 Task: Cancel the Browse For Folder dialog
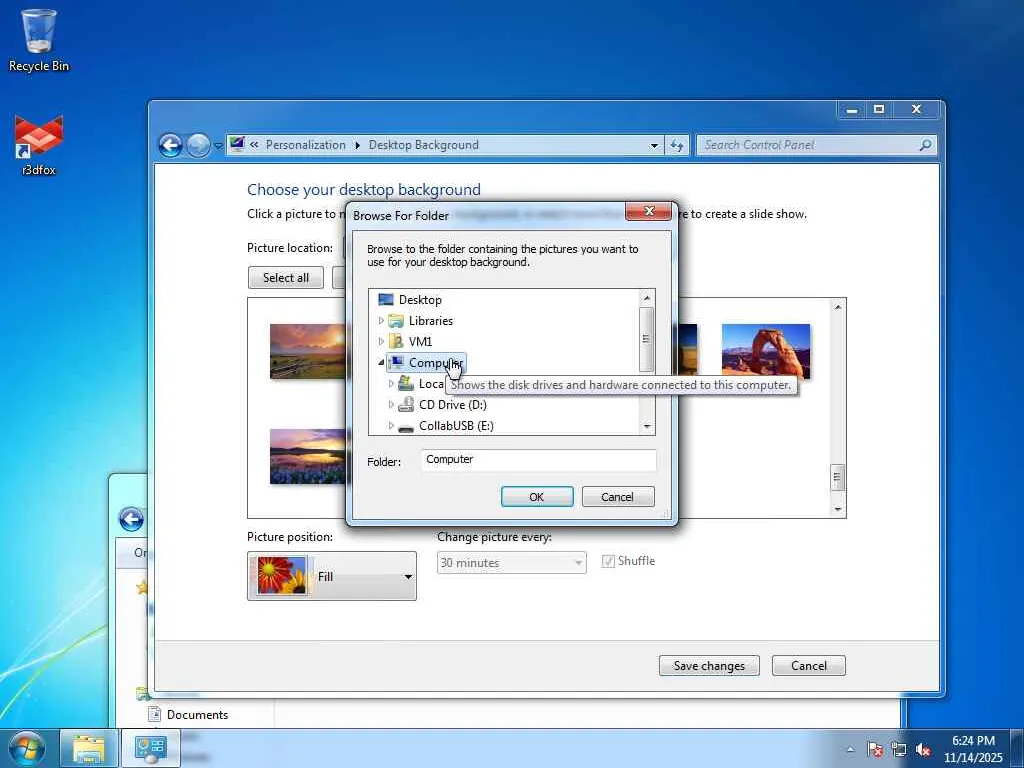(x=617, y=497)
